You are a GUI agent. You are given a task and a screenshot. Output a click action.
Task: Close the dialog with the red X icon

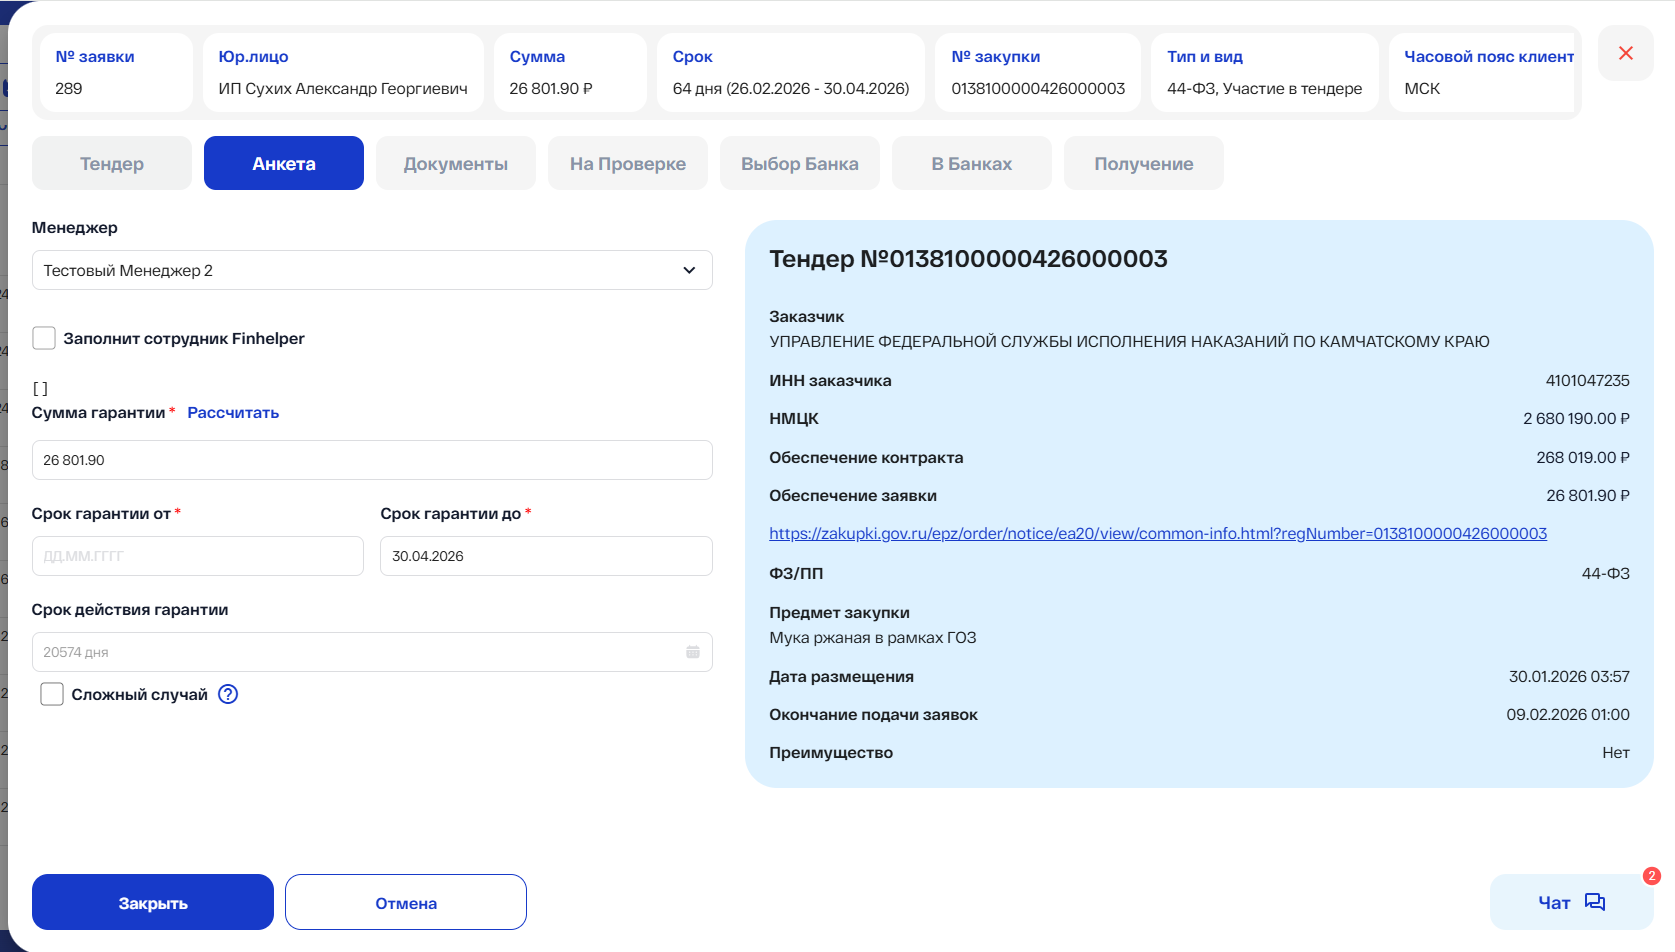pyautogui.click(x=1625, y=53)
